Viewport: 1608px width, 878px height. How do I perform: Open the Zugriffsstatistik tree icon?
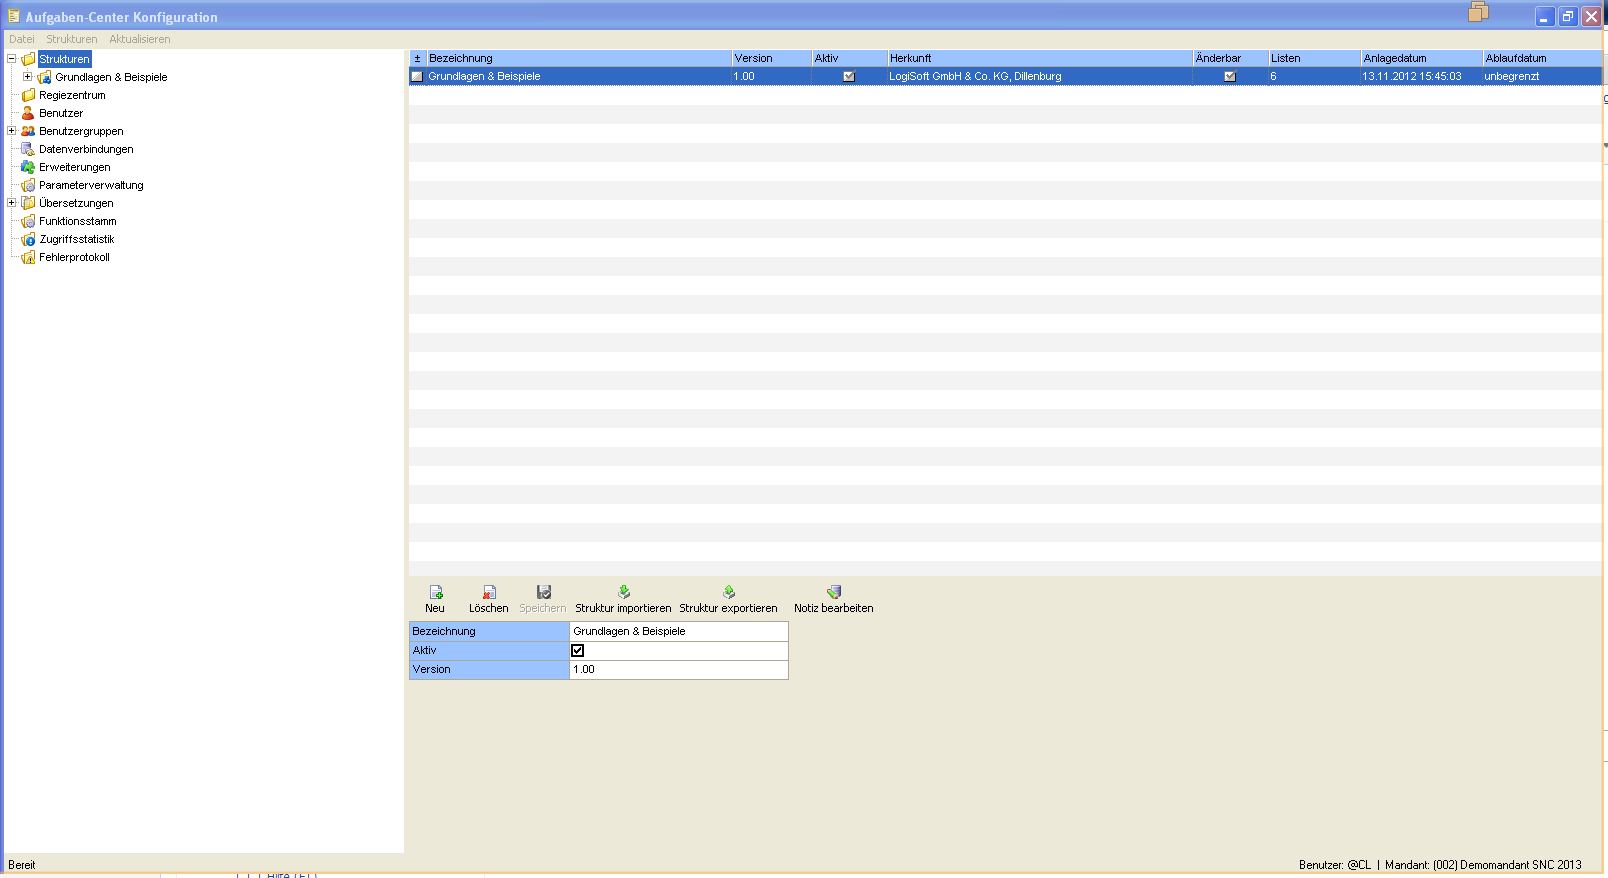click(x=28, y=239)
